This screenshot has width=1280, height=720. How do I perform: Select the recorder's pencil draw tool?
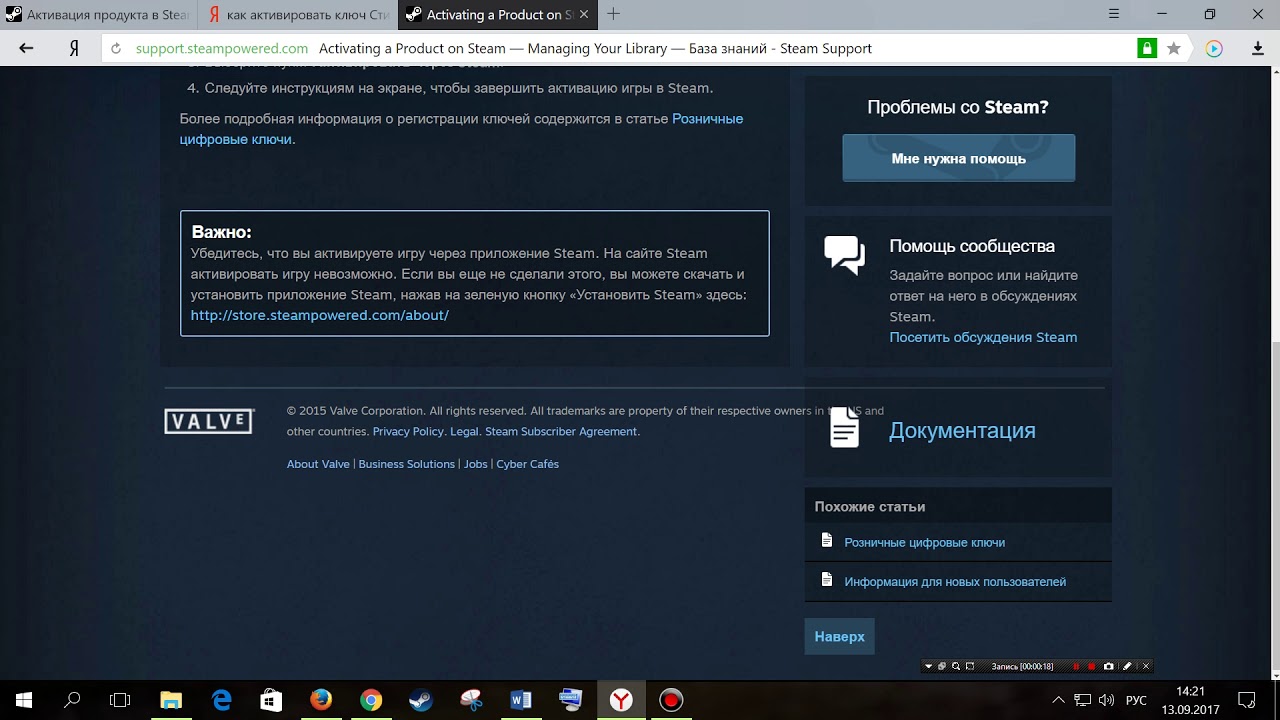(x=1127, y=666)
